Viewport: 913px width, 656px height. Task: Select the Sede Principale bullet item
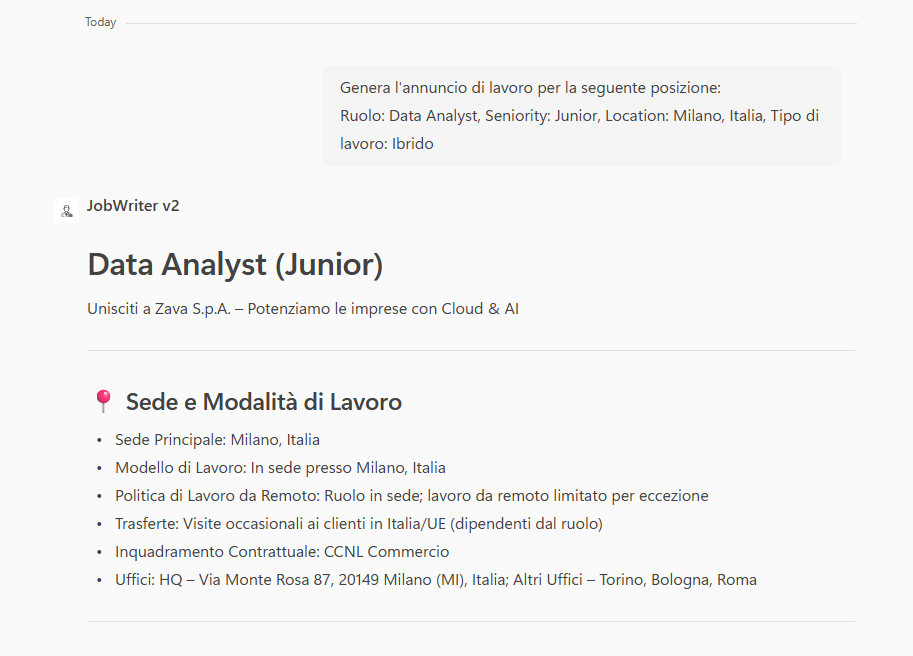point(217,439)
